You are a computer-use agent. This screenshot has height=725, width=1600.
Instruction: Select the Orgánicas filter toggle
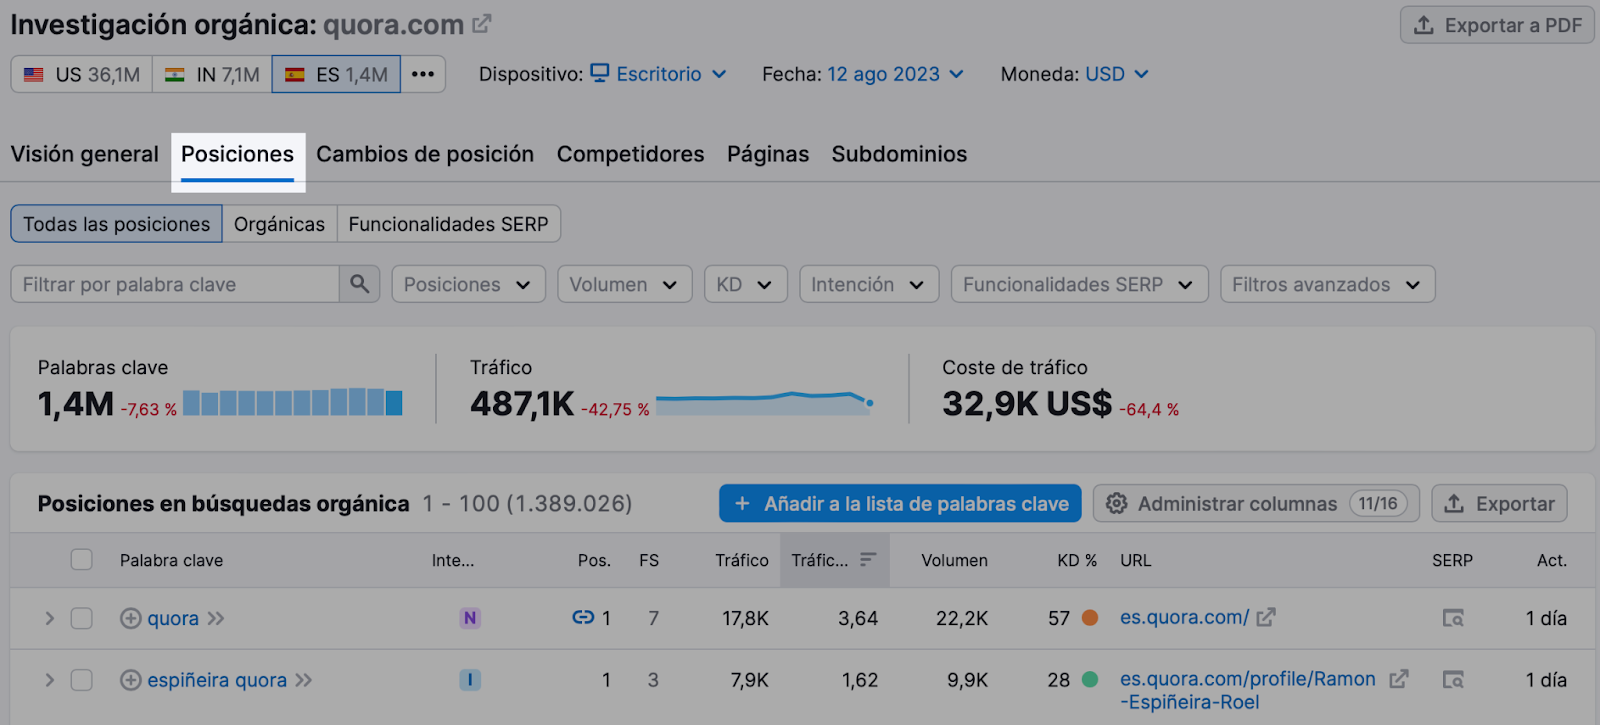(x=279, y=224)
